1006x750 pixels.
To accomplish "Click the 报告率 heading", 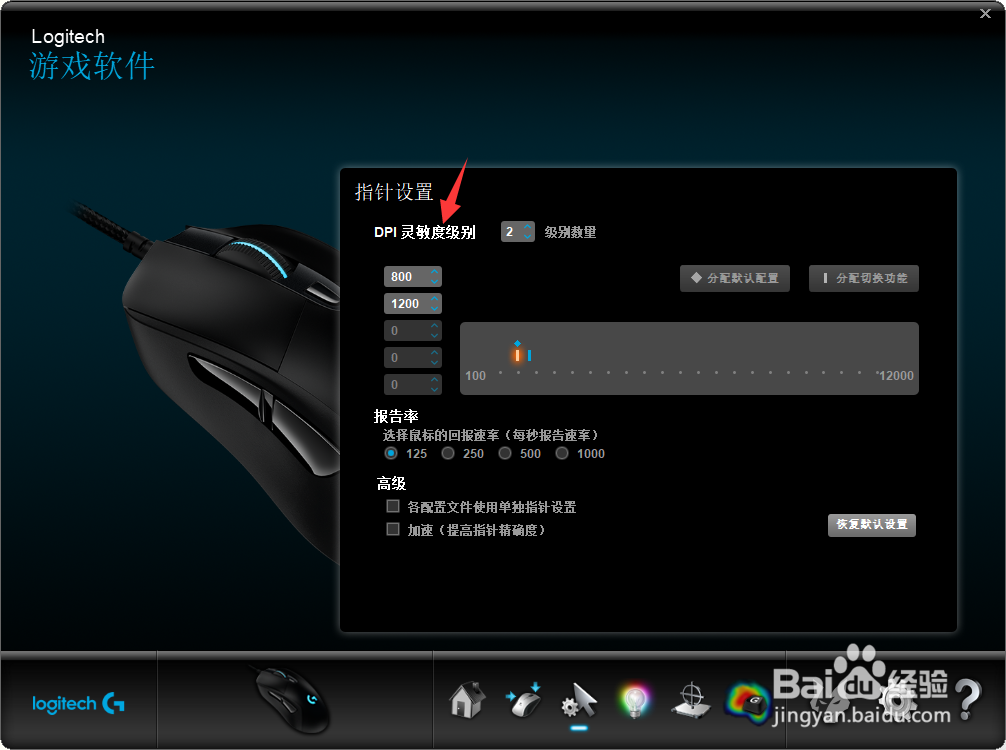I will (x=396, y=416).
